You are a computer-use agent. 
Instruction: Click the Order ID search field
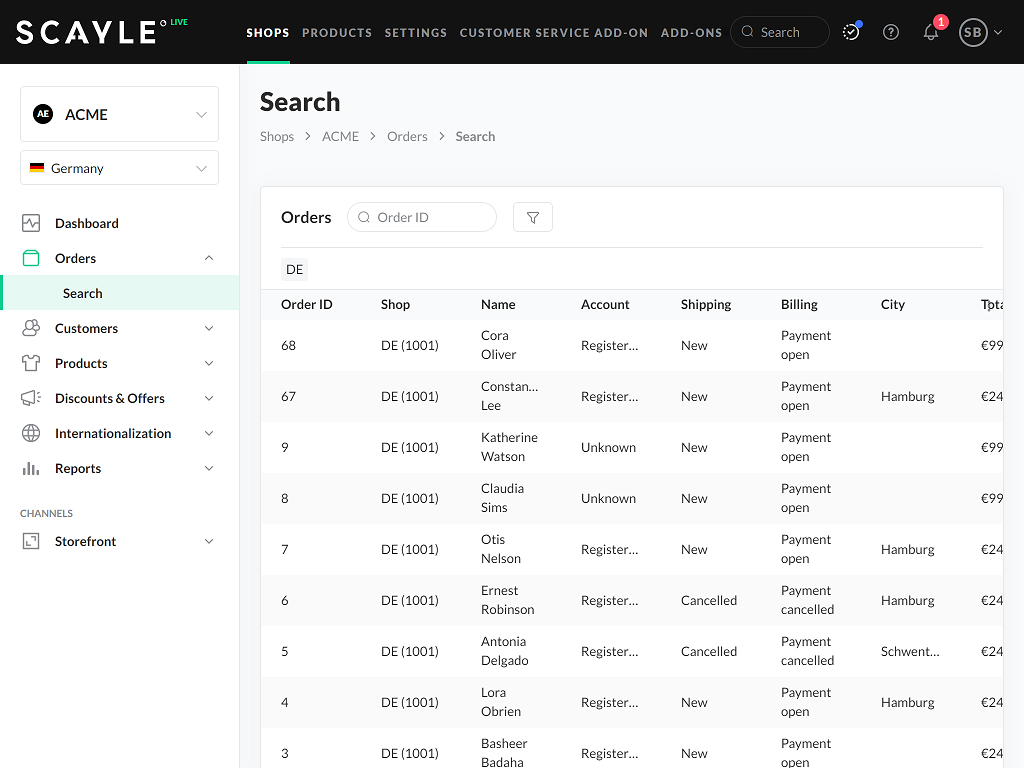[422, 217]
